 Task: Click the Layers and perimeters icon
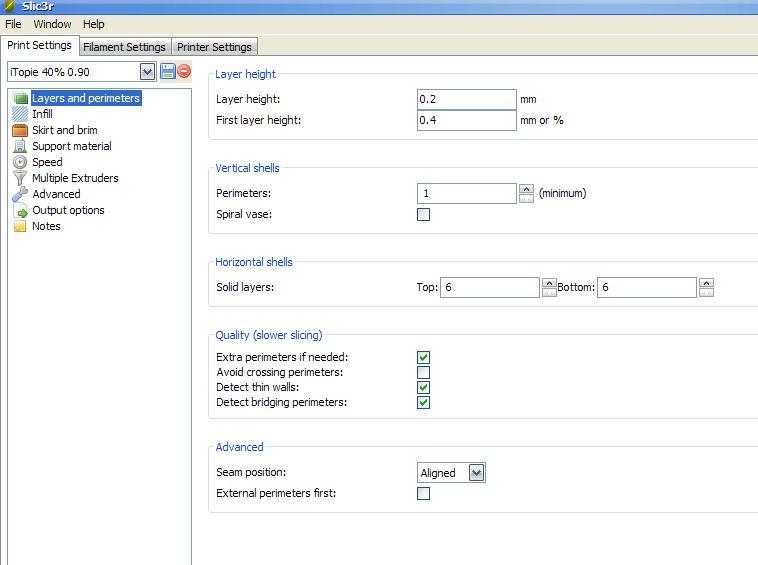(20, 98)
